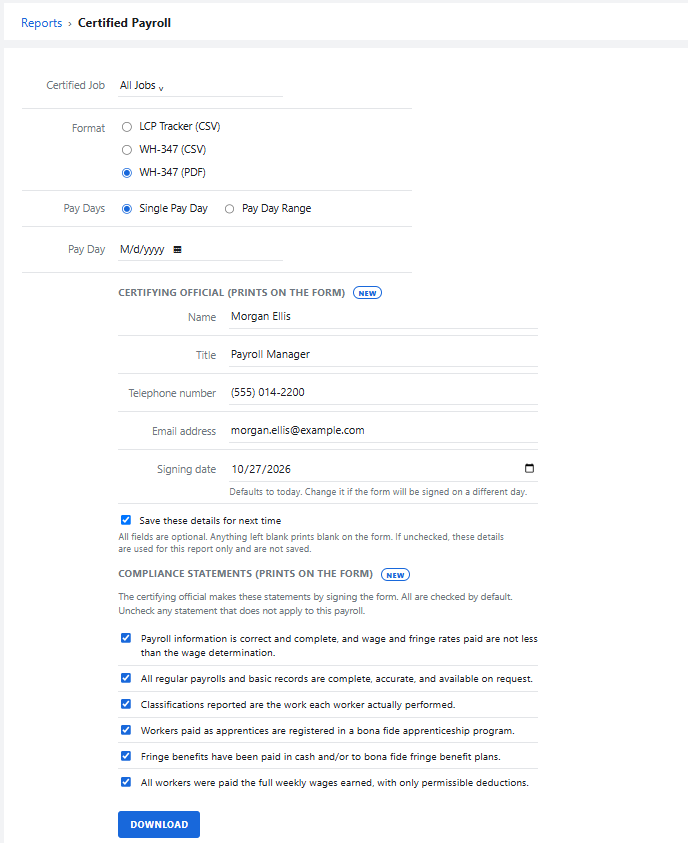Viewport: 688px width, 843px height.
Task: Select WH-347 (CSV) format
Action: click(127, 150)
